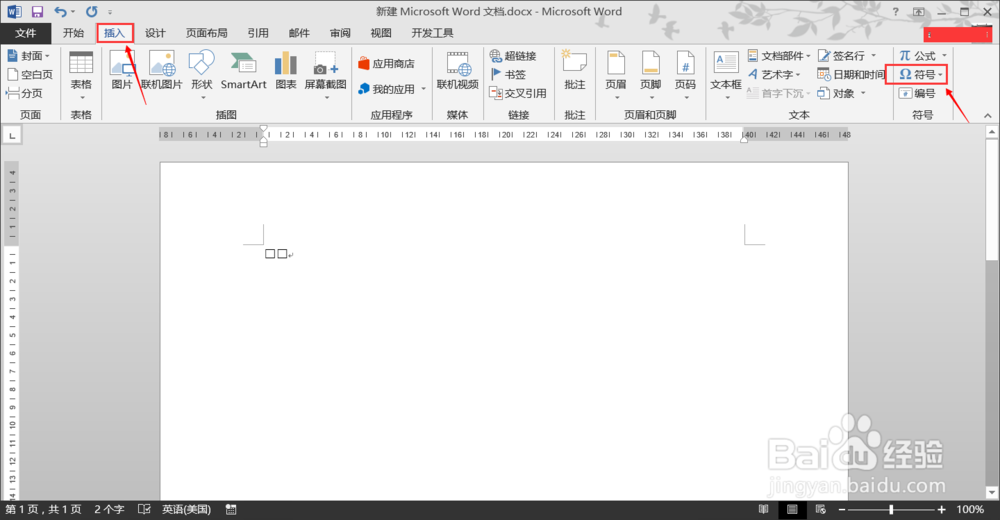Insert a number (编号)
The image size is (1000, 520).
917,93
